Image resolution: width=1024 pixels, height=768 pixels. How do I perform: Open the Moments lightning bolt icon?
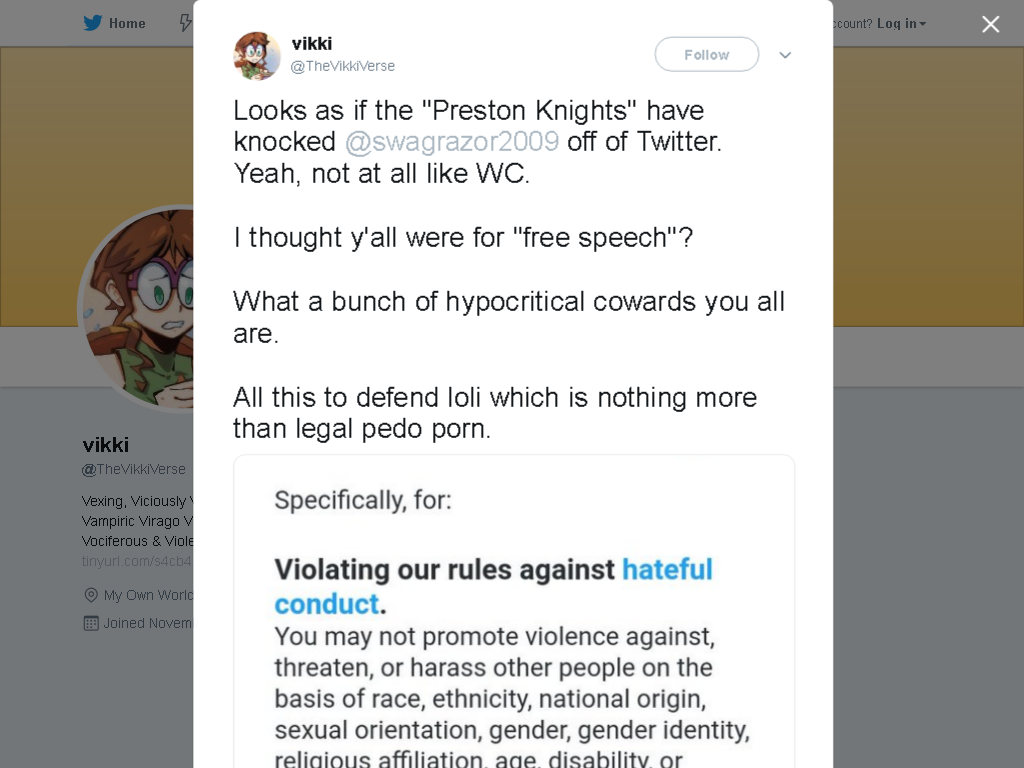pos(185,23)
